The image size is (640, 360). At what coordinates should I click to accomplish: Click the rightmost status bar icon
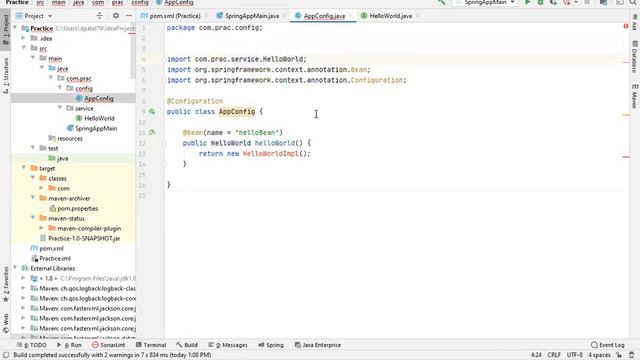click(x=632, y=355)
